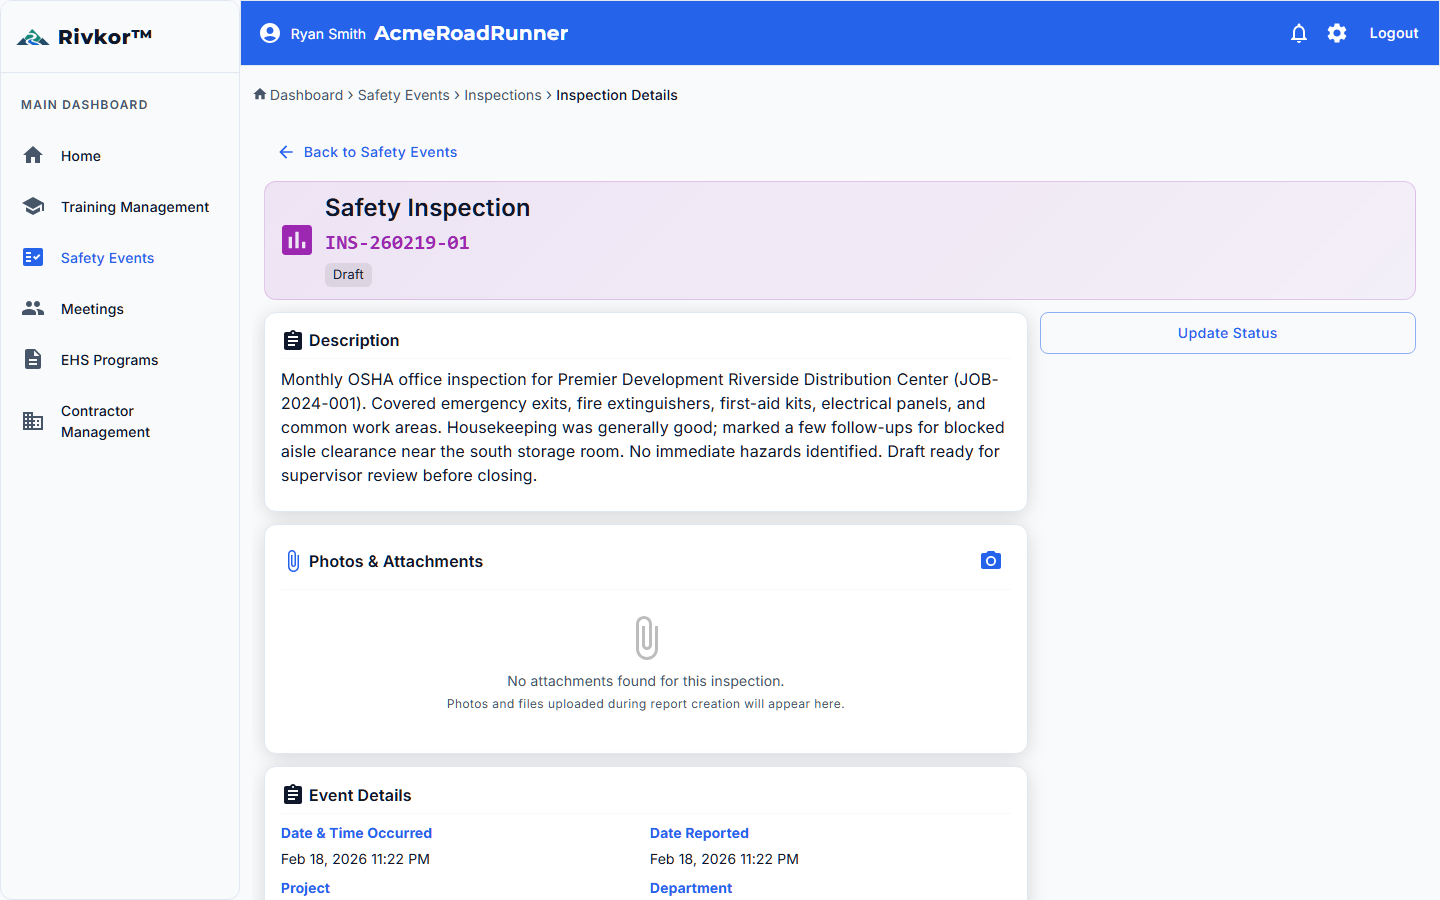Click the Safety Inspection heading
Viewport: 1440px width, 900px height.
point(427,207)
